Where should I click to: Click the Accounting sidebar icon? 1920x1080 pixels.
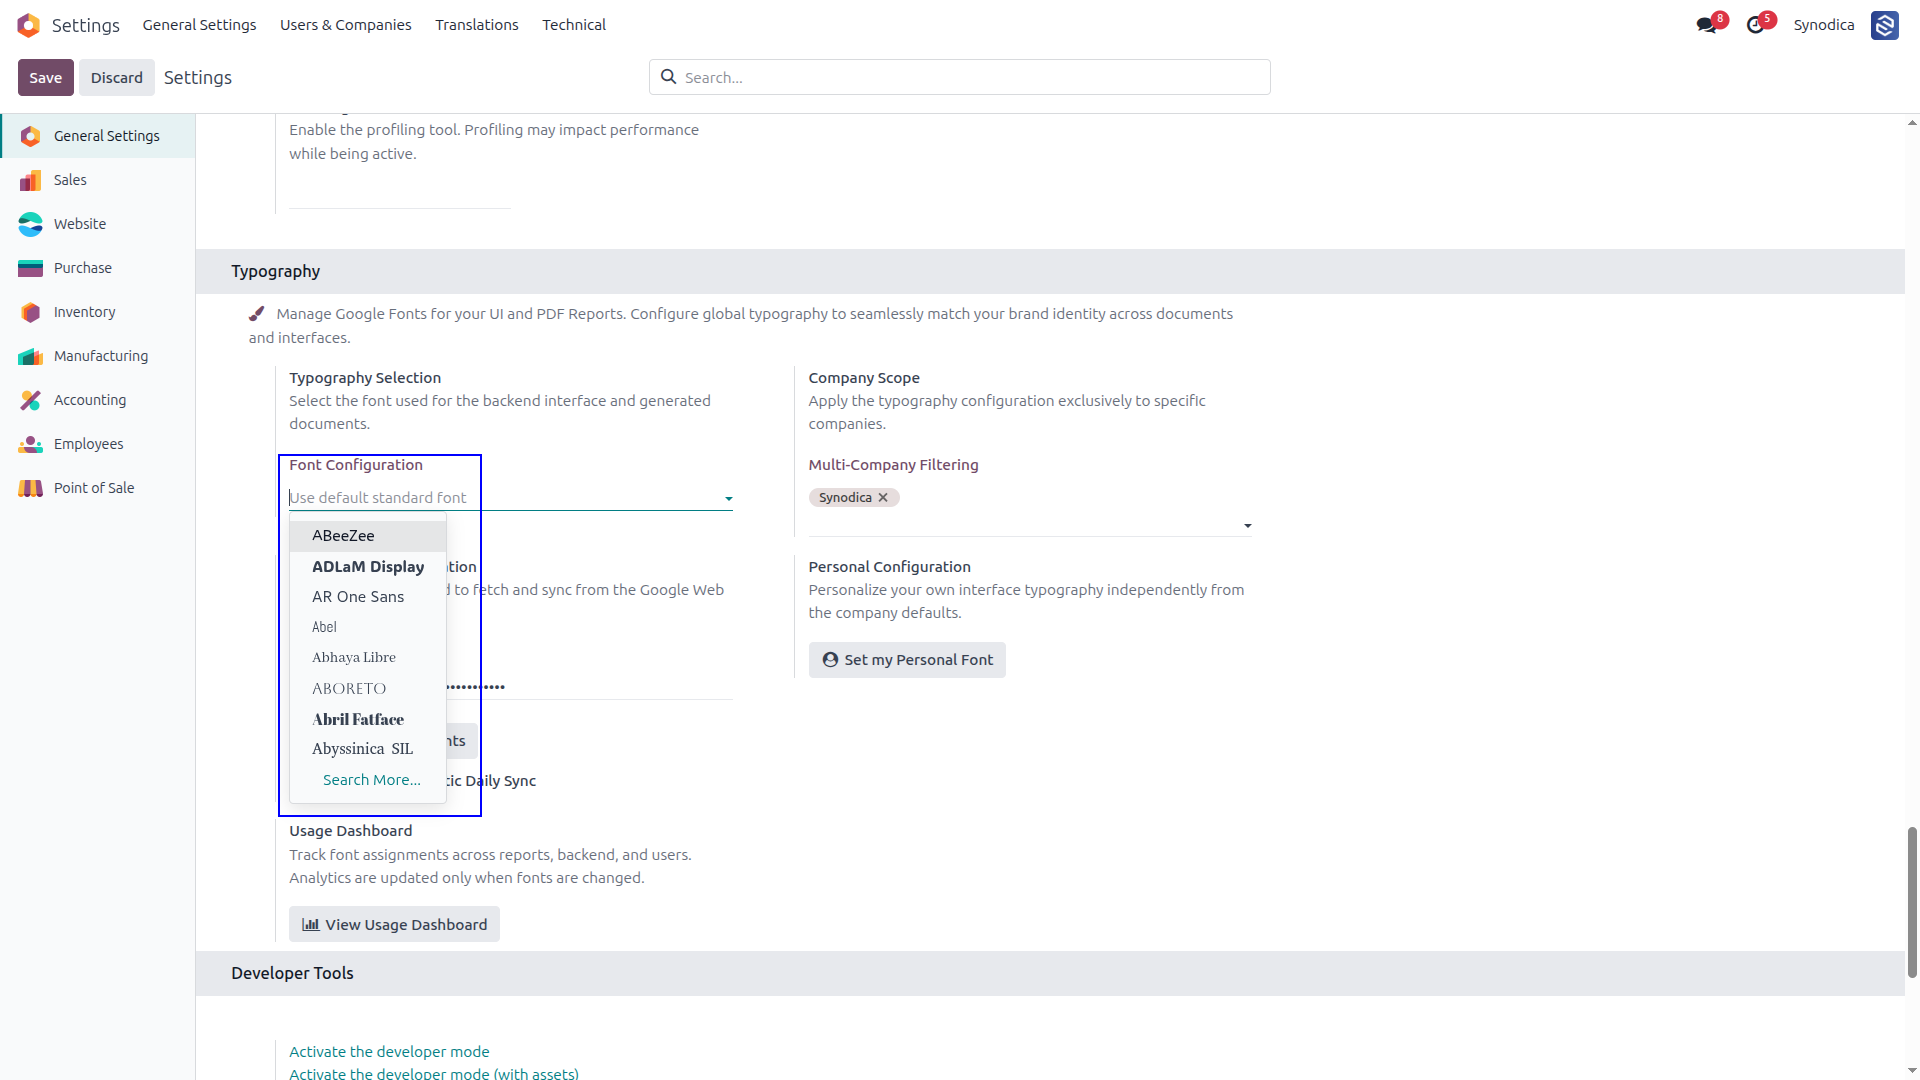point(31,400)
